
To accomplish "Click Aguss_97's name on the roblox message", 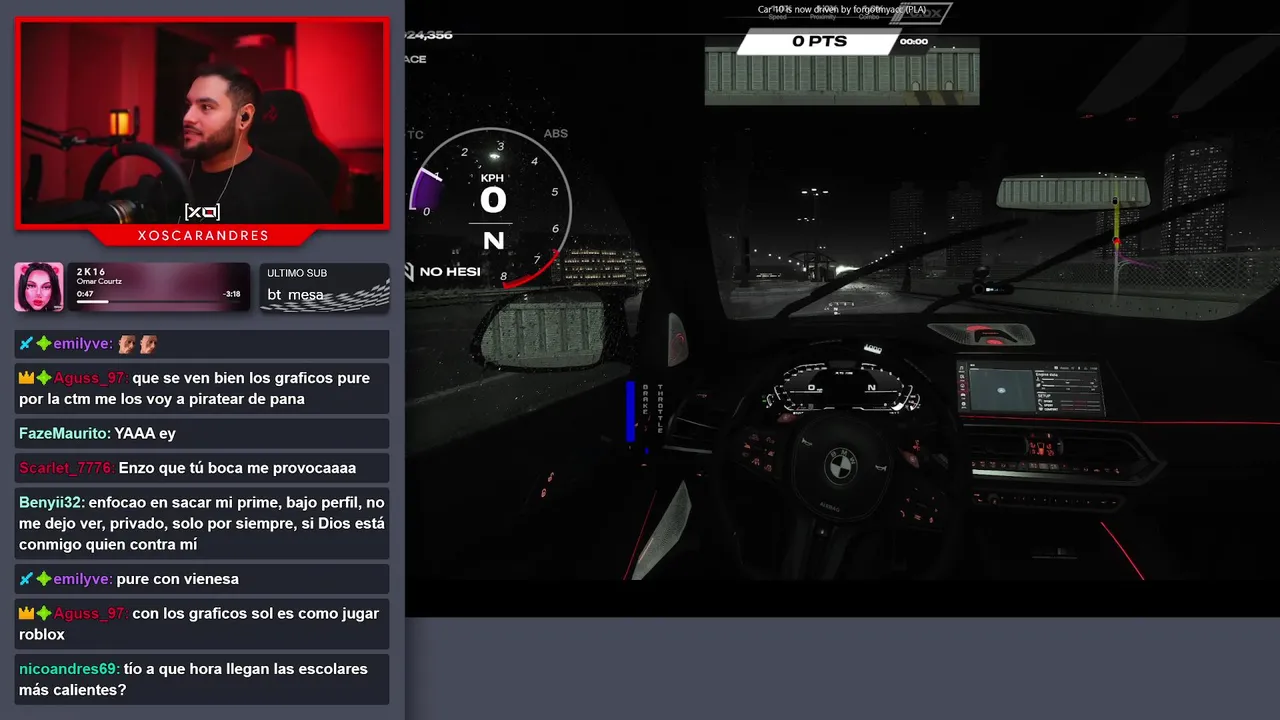I will tap(91, 613).
